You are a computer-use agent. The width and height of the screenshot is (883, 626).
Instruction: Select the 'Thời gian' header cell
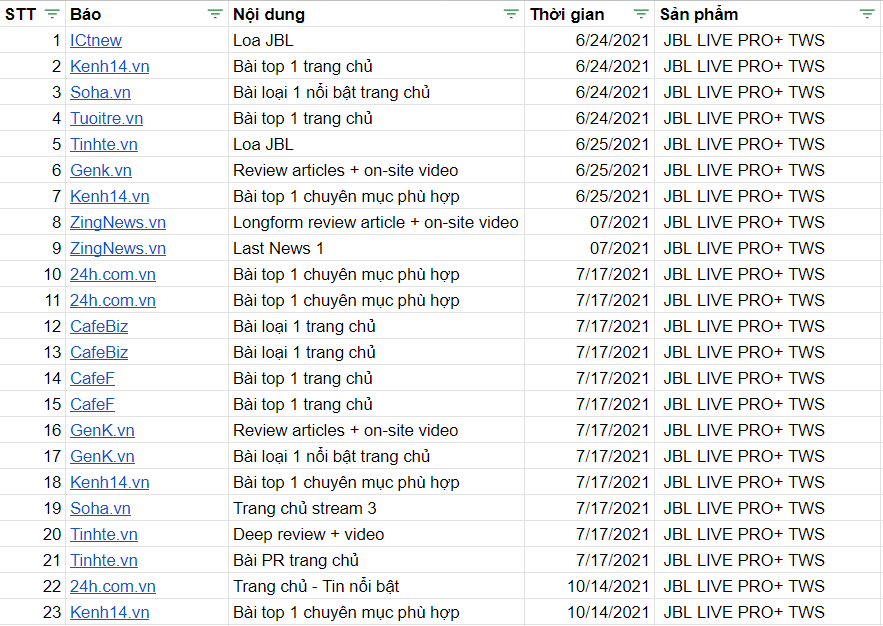pos(590,14)
